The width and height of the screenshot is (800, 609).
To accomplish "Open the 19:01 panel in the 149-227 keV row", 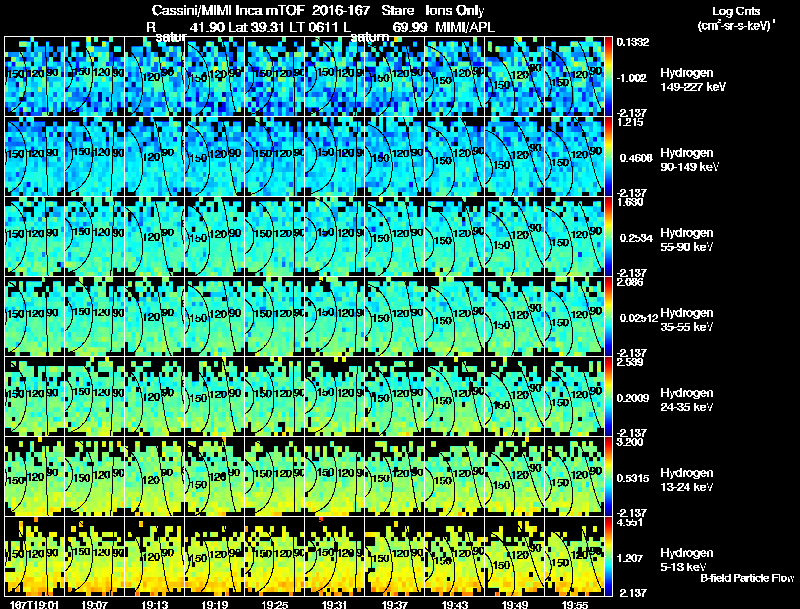I will [x=34, y=76].
